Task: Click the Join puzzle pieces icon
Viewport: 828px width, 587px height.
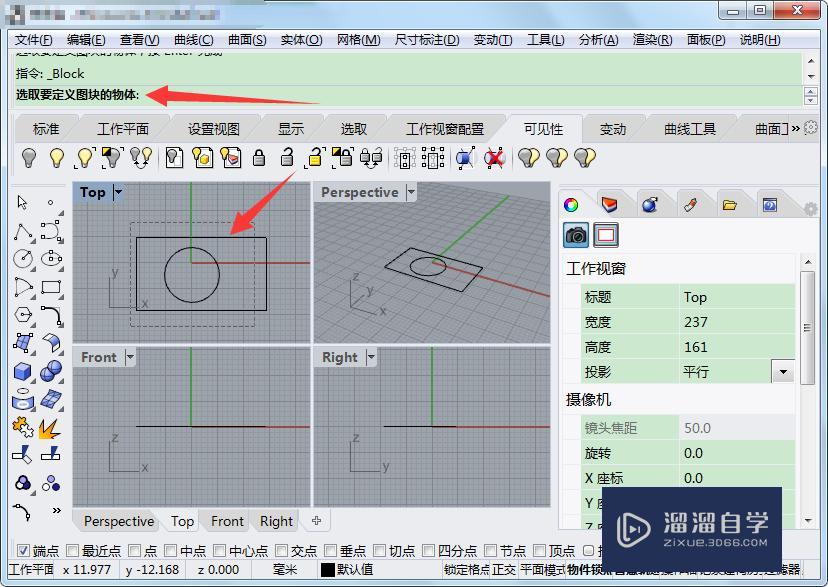Action: tap(23, 427)
